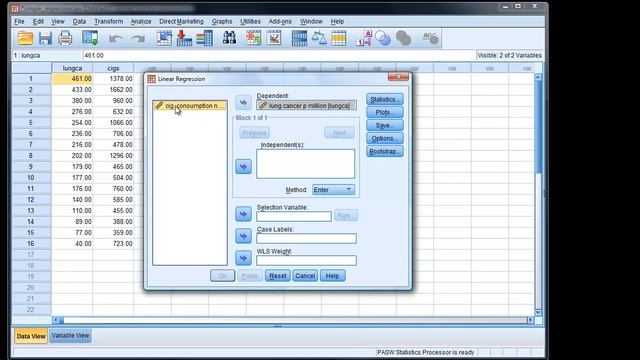Open the Options... button
This screenshot has height=360, width=640.
(x=384, y=138)
